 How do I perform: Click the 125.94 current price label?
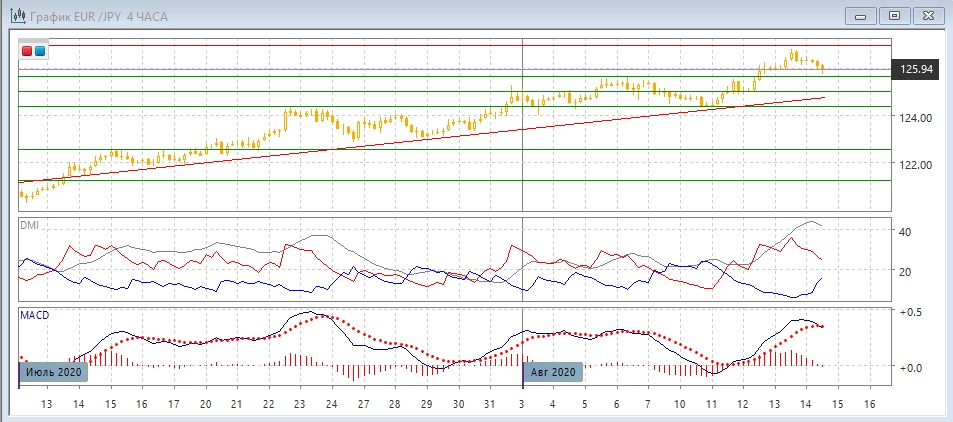point(916,69)
